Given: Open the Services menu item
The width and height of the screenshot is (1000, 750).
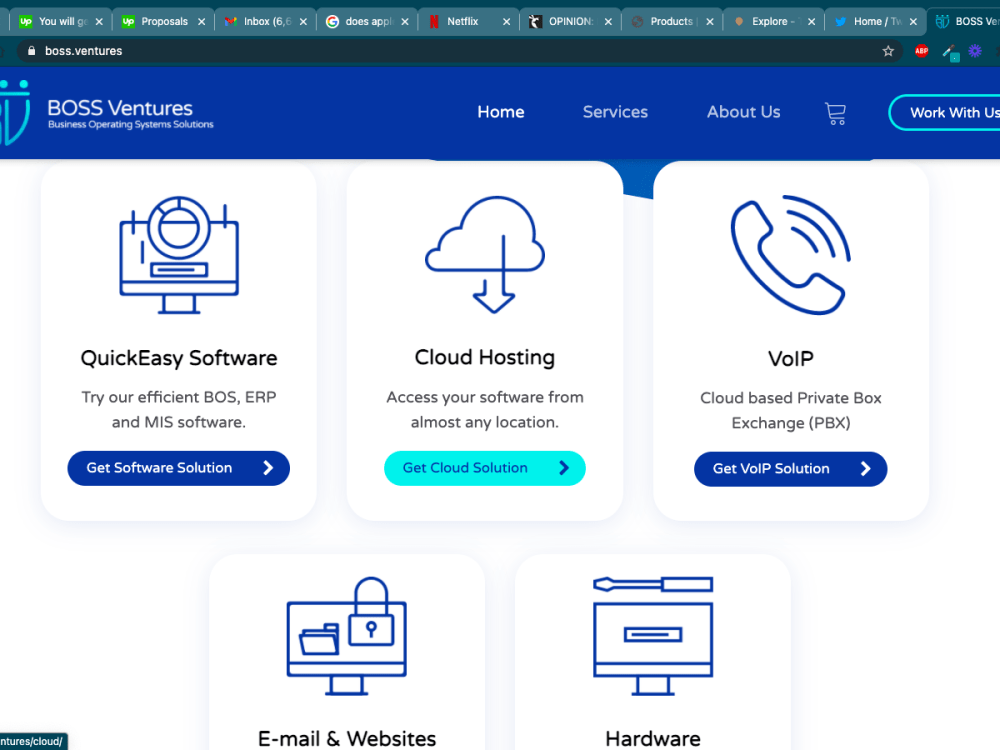Looking at the screenshot, I should pyautogui.click(x=615, y=112).
